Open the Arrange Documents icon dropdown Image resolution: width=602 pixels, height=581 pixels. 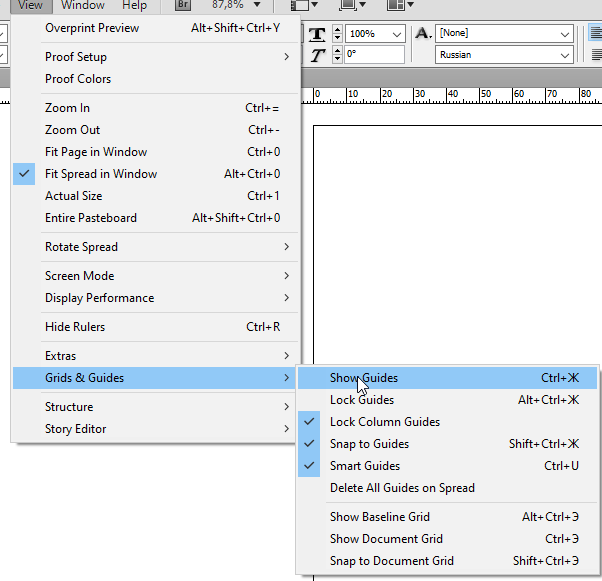point(400,5)
